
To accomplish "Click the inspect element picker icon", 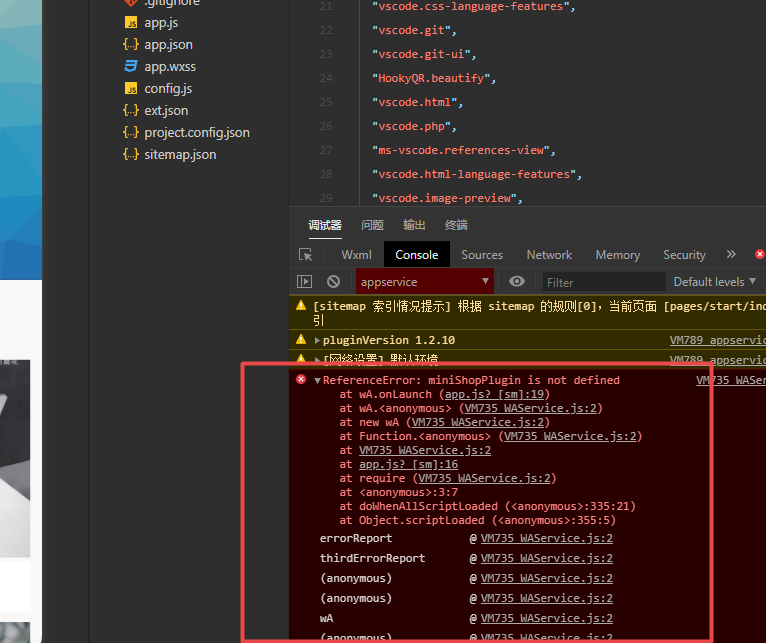I will 306,255.
